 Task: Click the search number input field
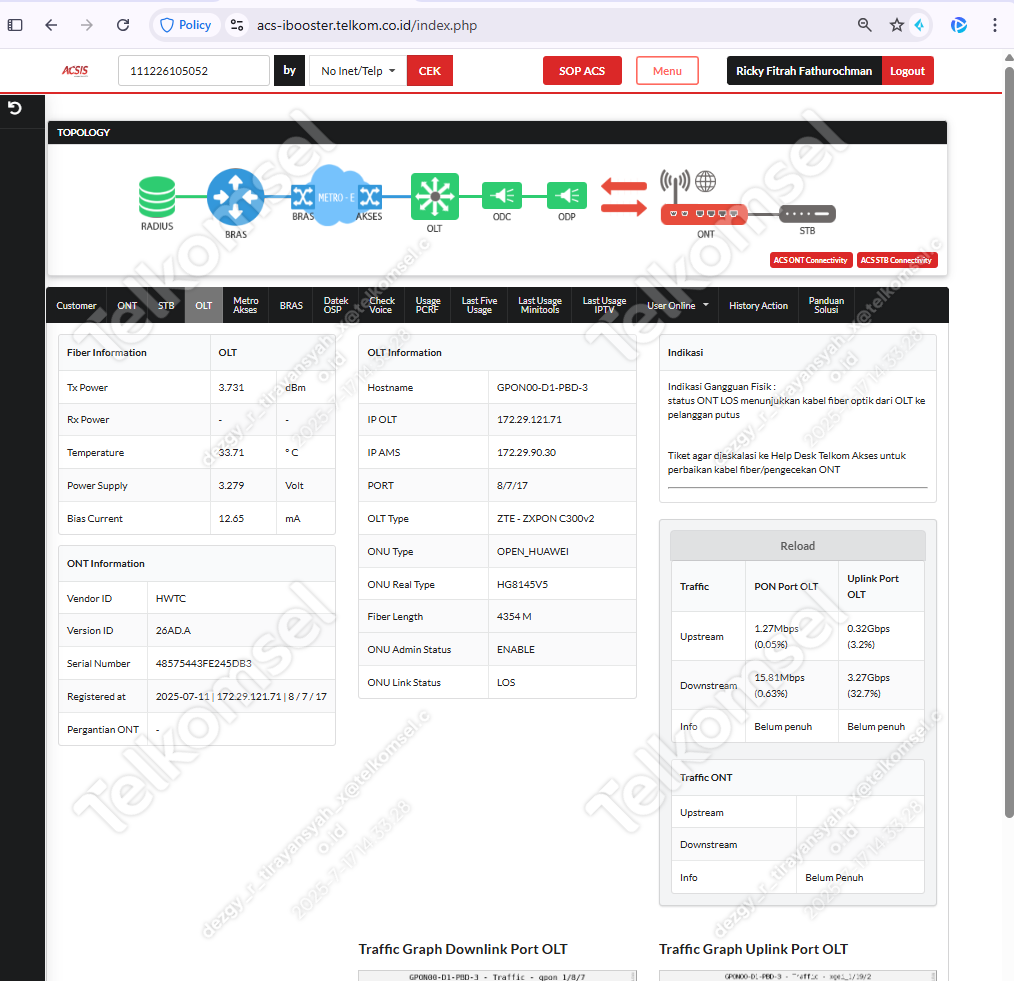tap(194, 70)
